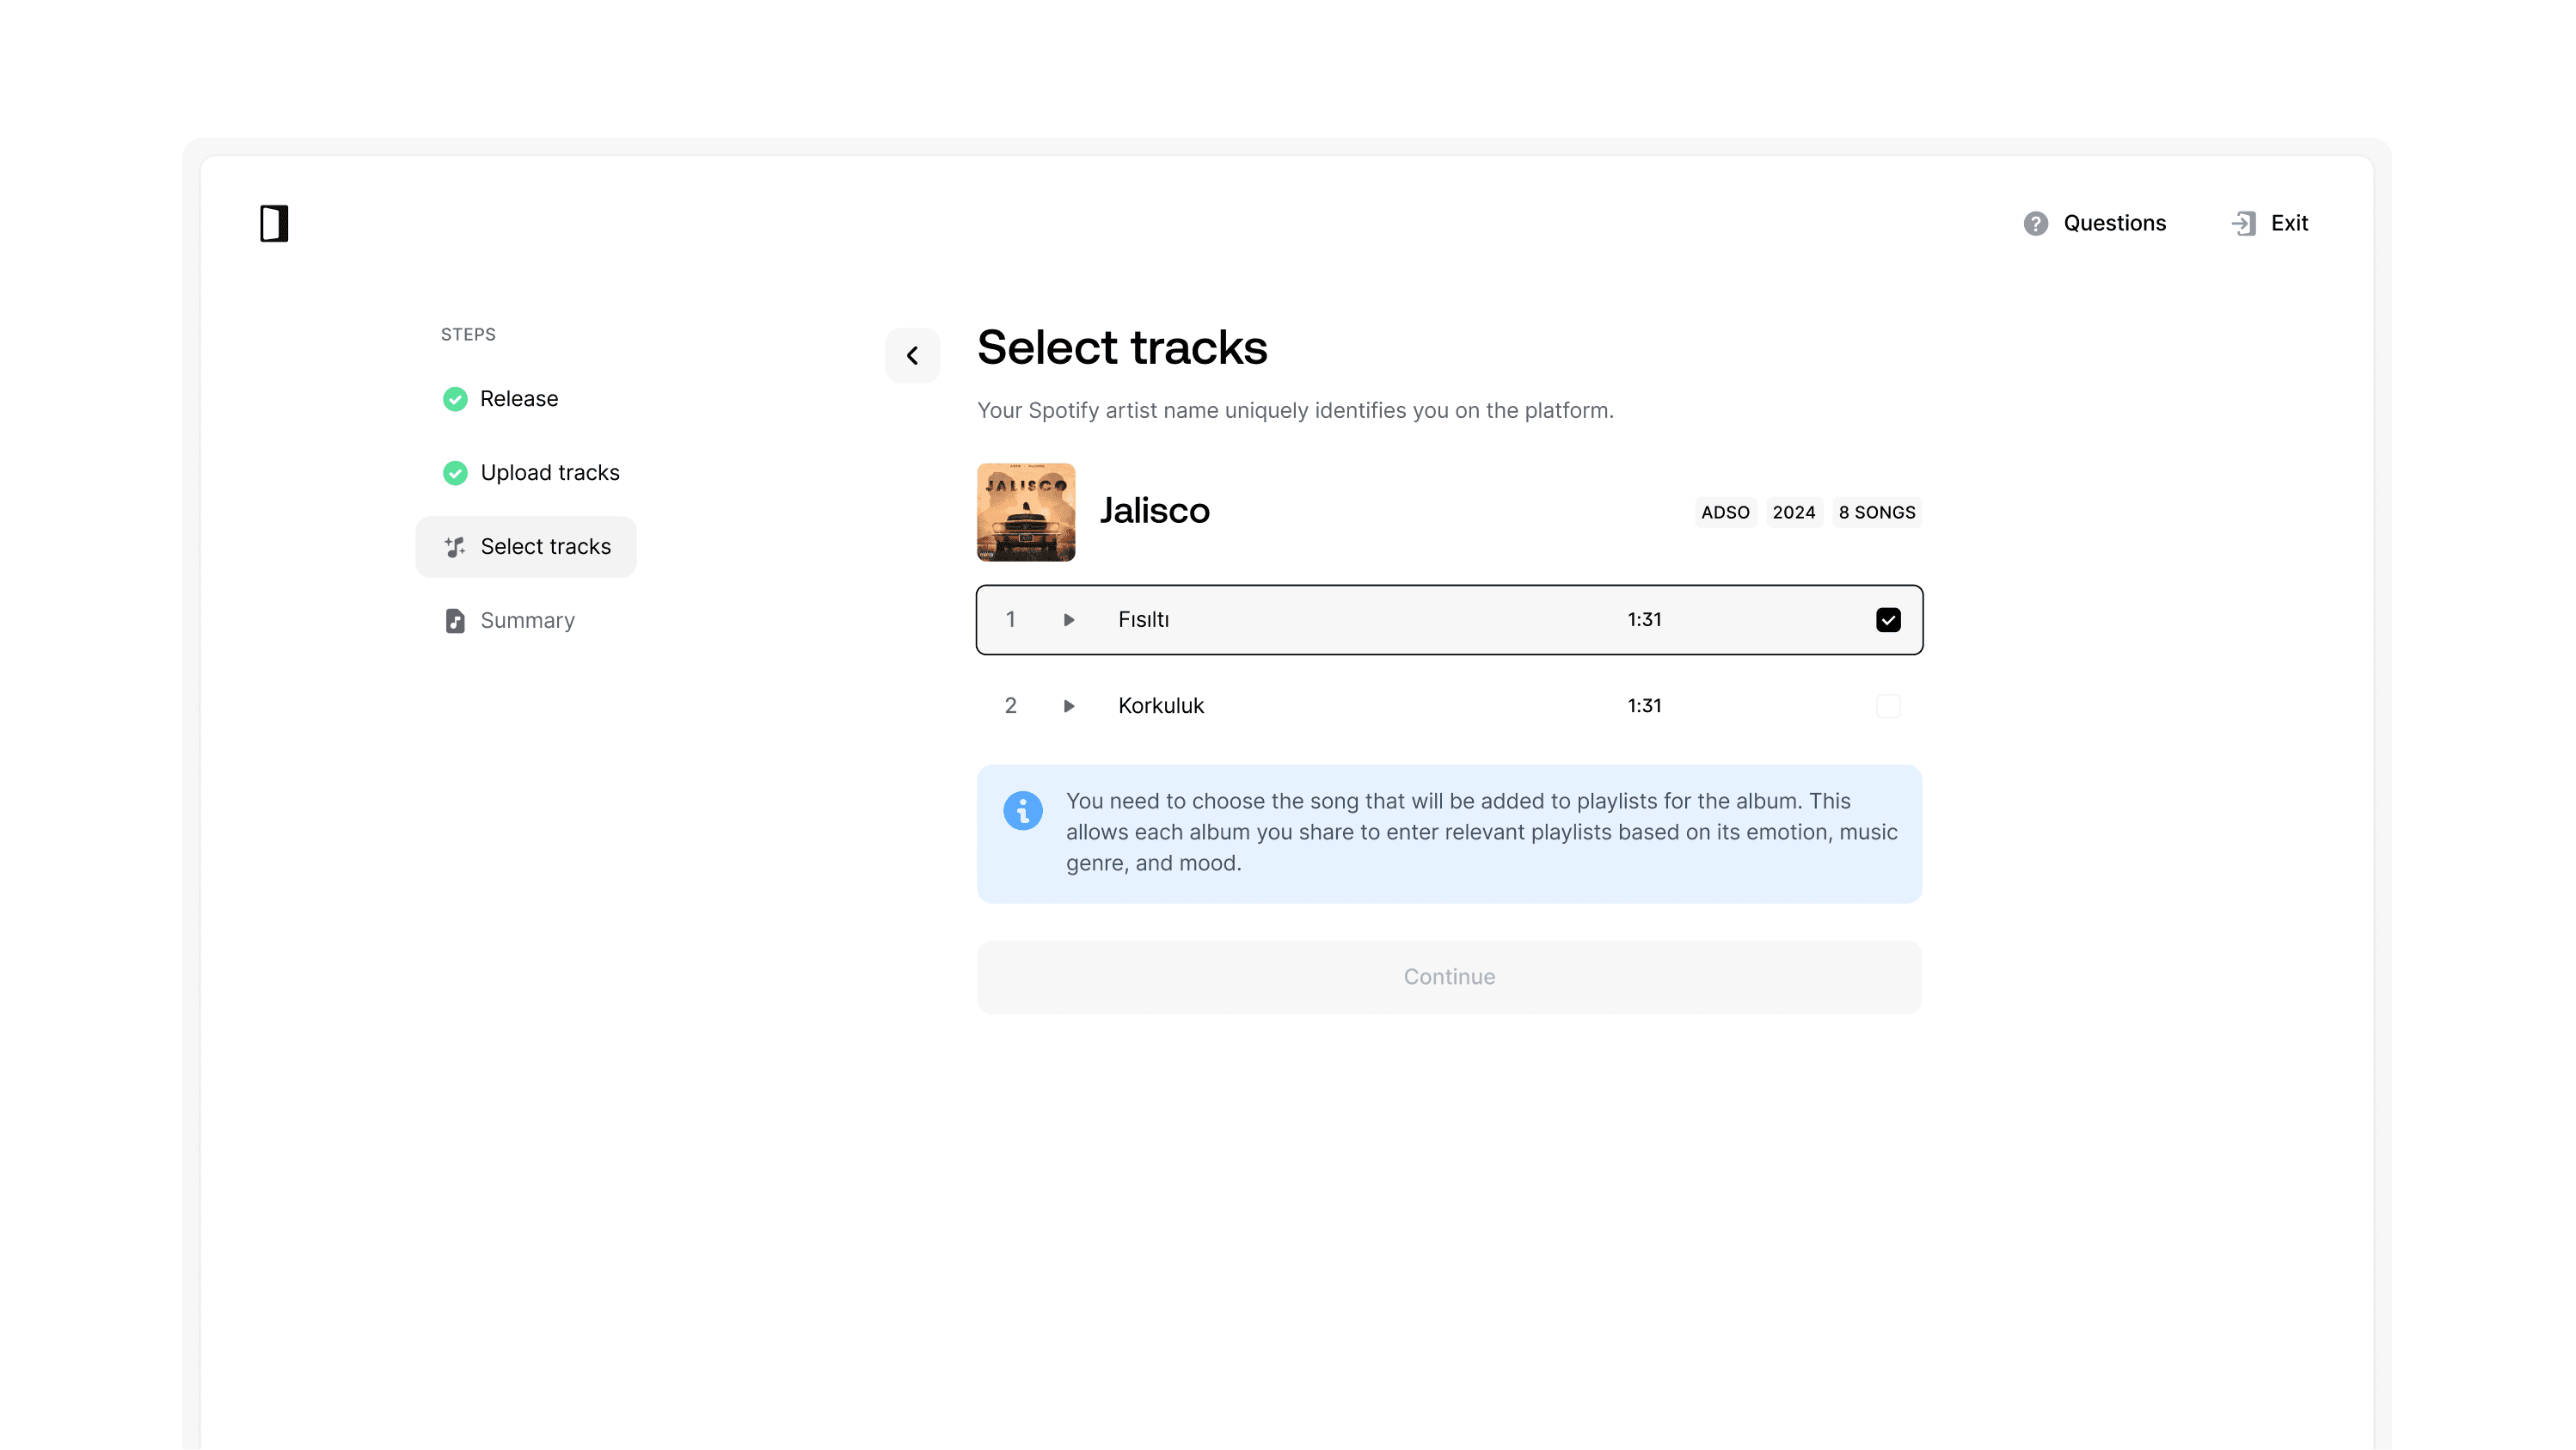Click the Upload tracks green checkmark

coord(455,473)
